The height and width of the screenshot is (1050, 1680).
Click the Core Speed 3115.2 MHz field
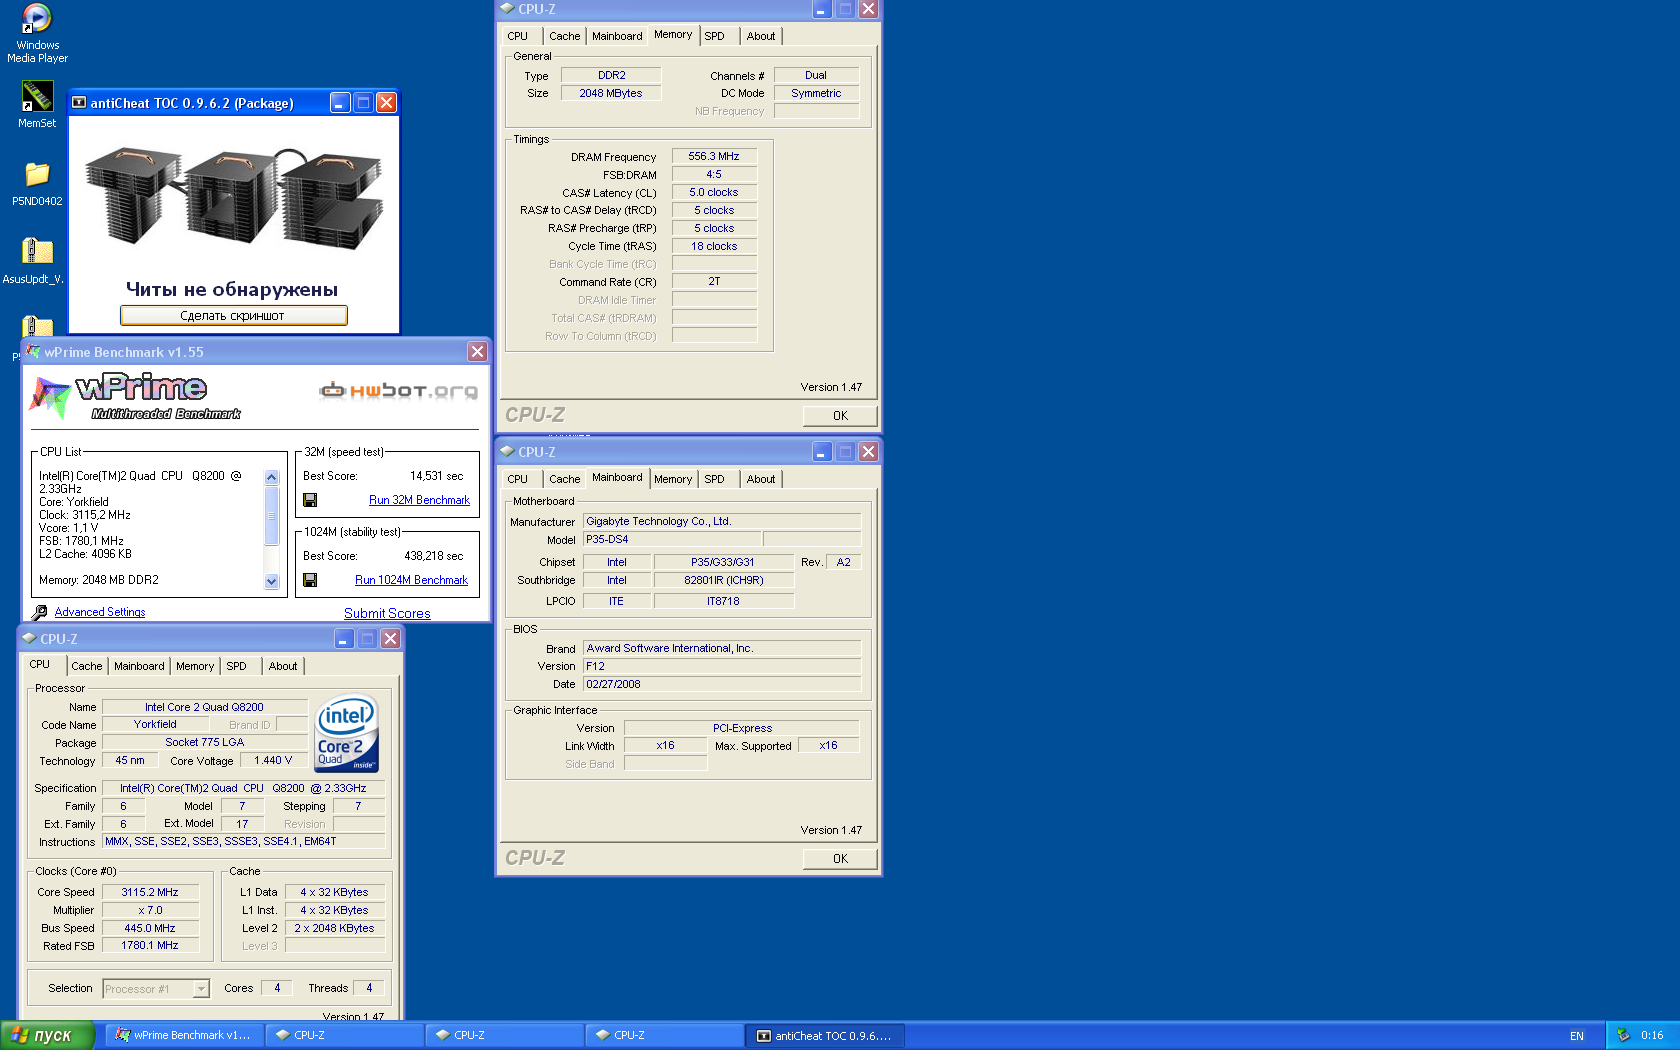tap(150, 892)
